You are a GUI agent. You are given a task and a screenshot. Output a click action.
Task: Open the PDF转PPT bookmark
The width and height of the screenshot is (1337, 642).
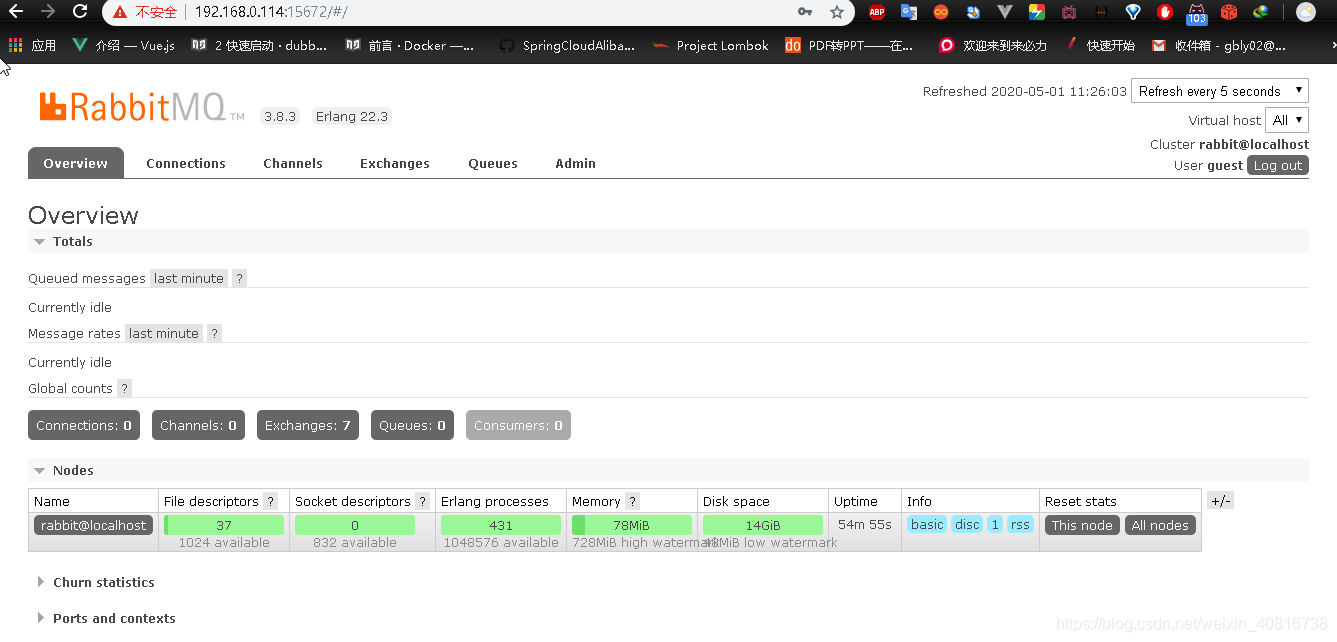click(x=849, y=45)
